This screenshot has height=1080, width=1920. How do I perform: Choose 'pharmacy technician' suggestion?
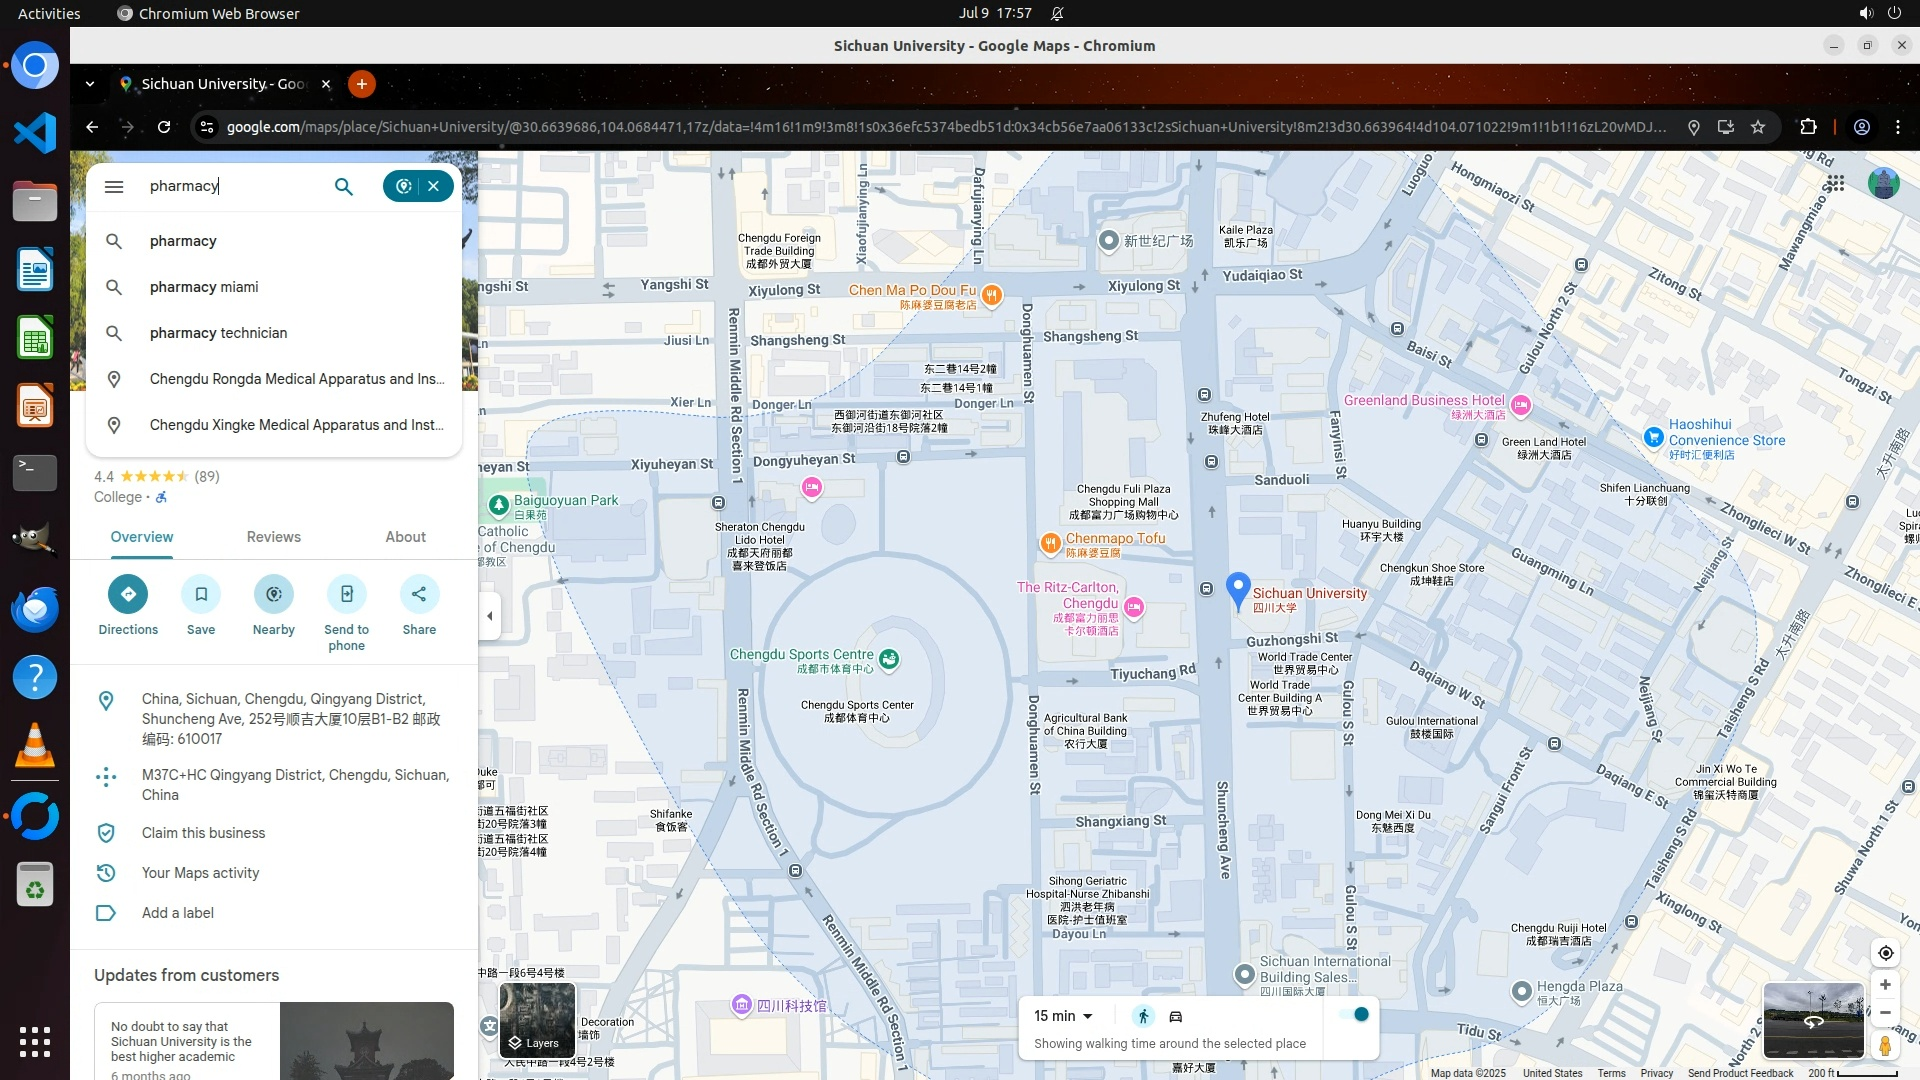tap(218, 333)
